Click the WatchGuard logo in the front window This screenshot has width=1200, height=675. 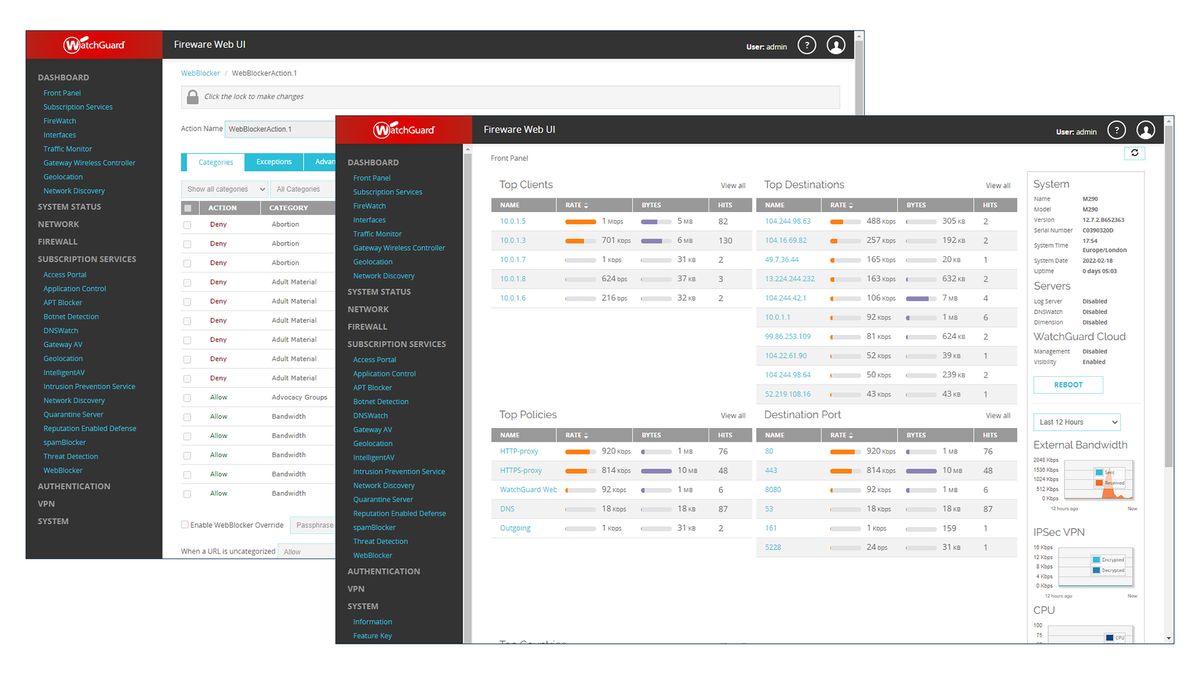(405, 130)
